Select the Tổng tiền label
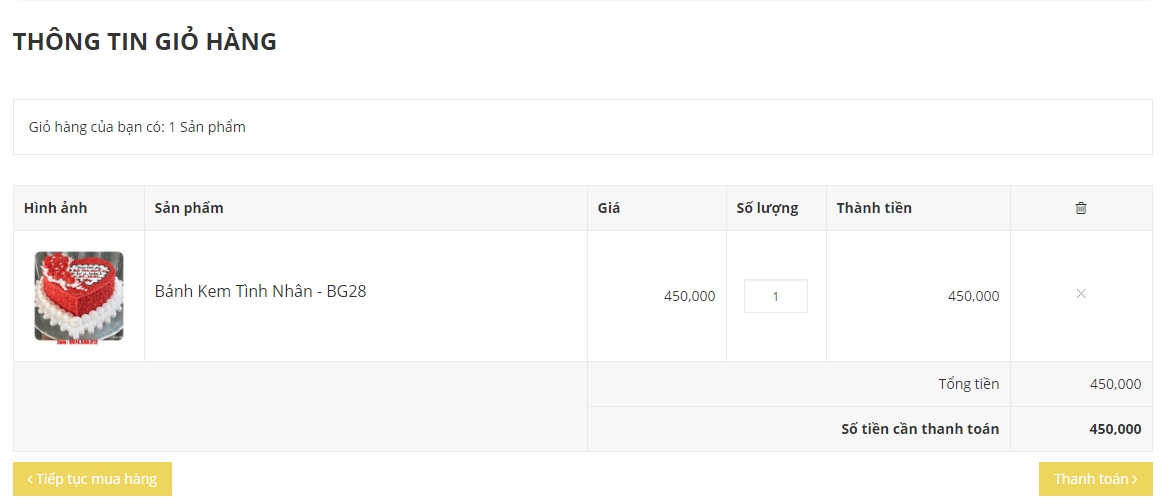This screenshot has height=504, width=1168. point(968,384)
